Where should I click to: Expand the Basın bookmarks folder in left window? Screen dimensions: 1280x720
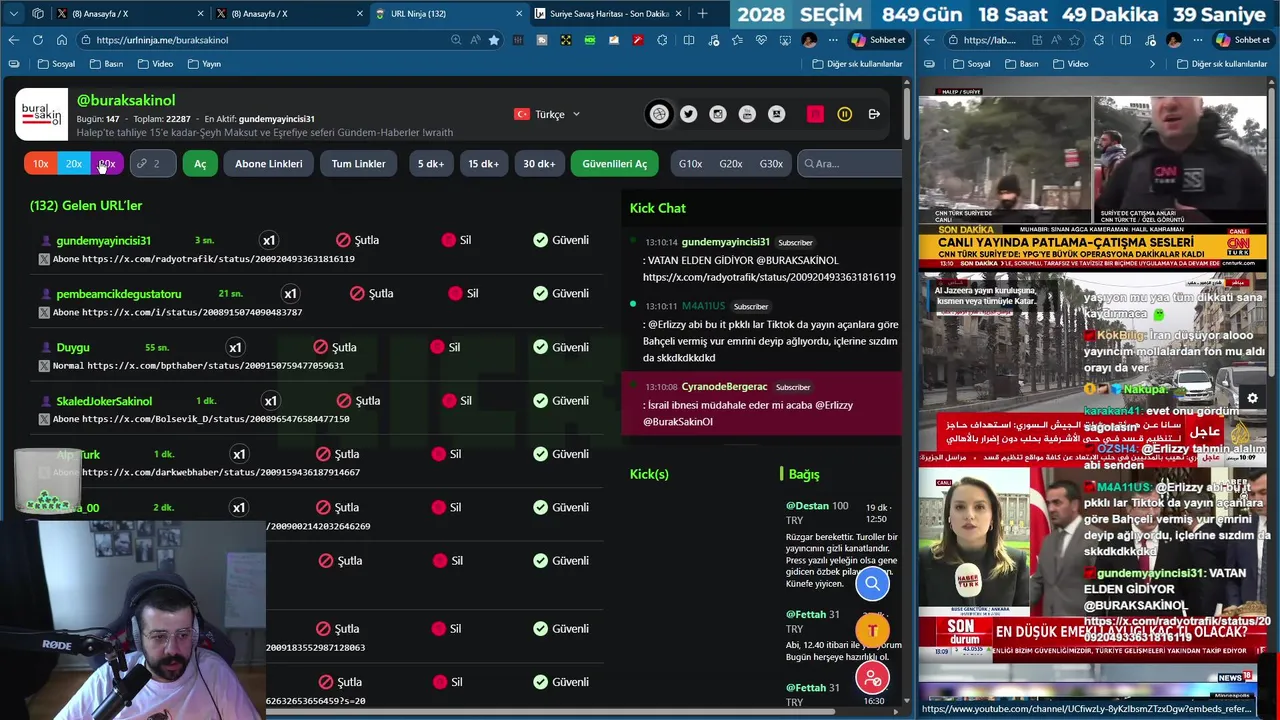pyautogui.click(x=106, y=64)
